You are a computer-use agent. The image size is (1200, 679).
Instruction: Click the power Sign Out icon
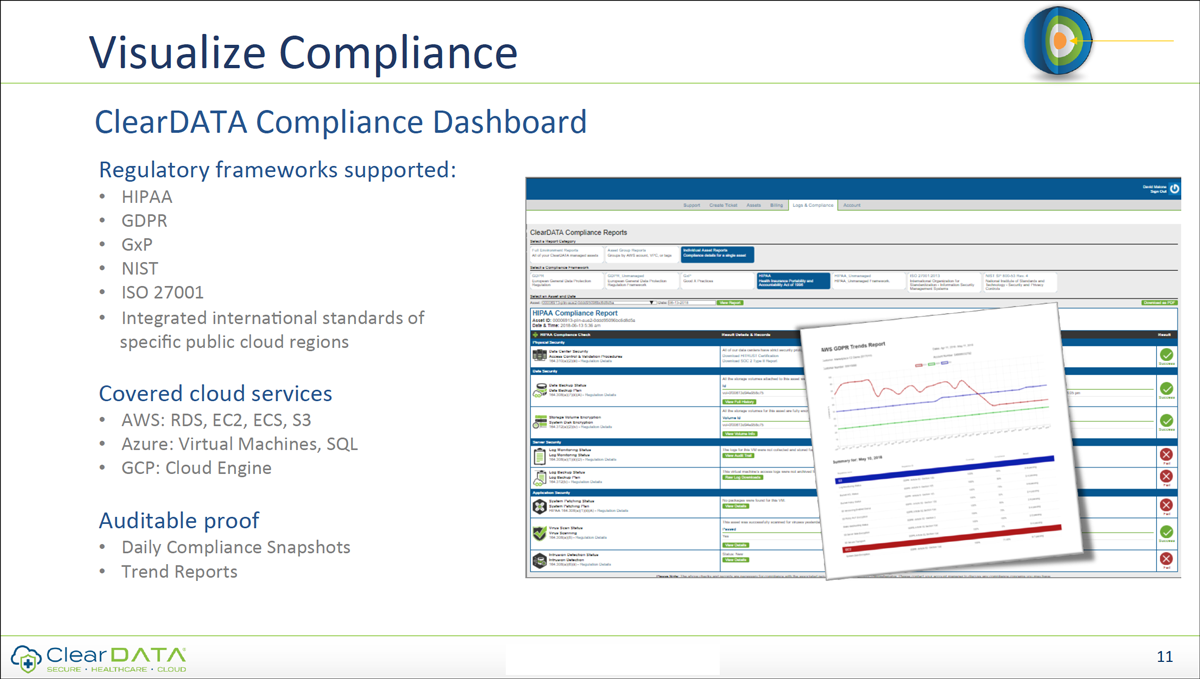[x=1174, y=189]
